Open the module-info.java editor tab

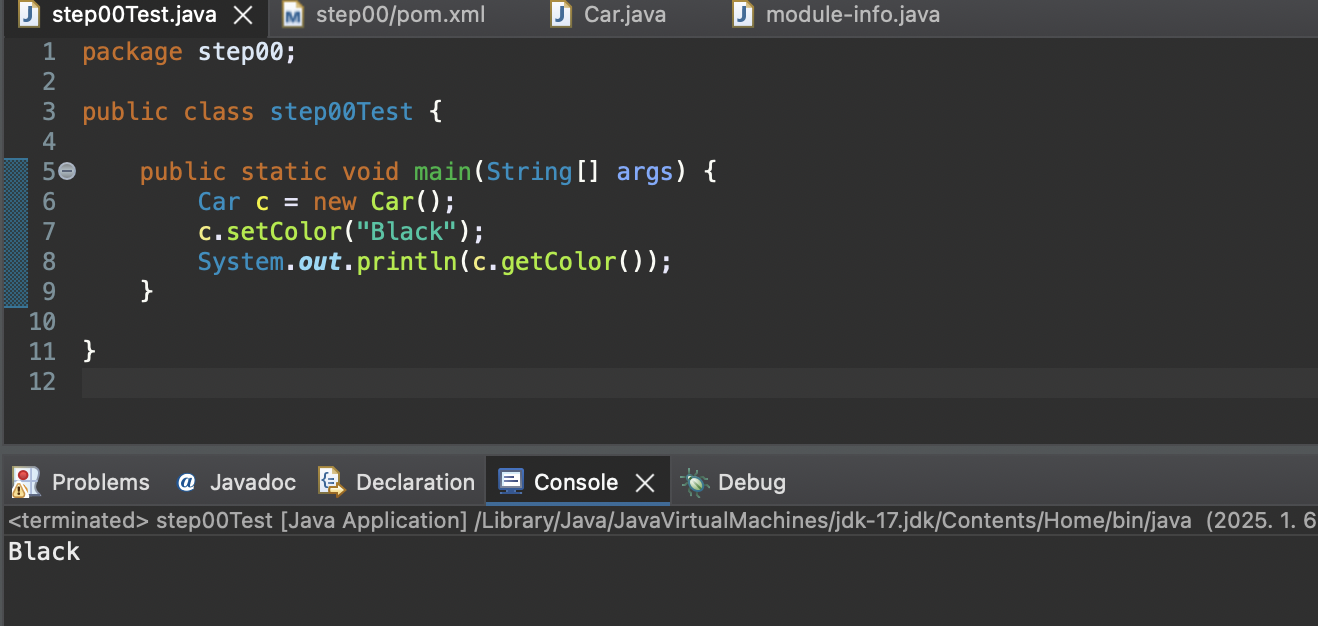852,15
